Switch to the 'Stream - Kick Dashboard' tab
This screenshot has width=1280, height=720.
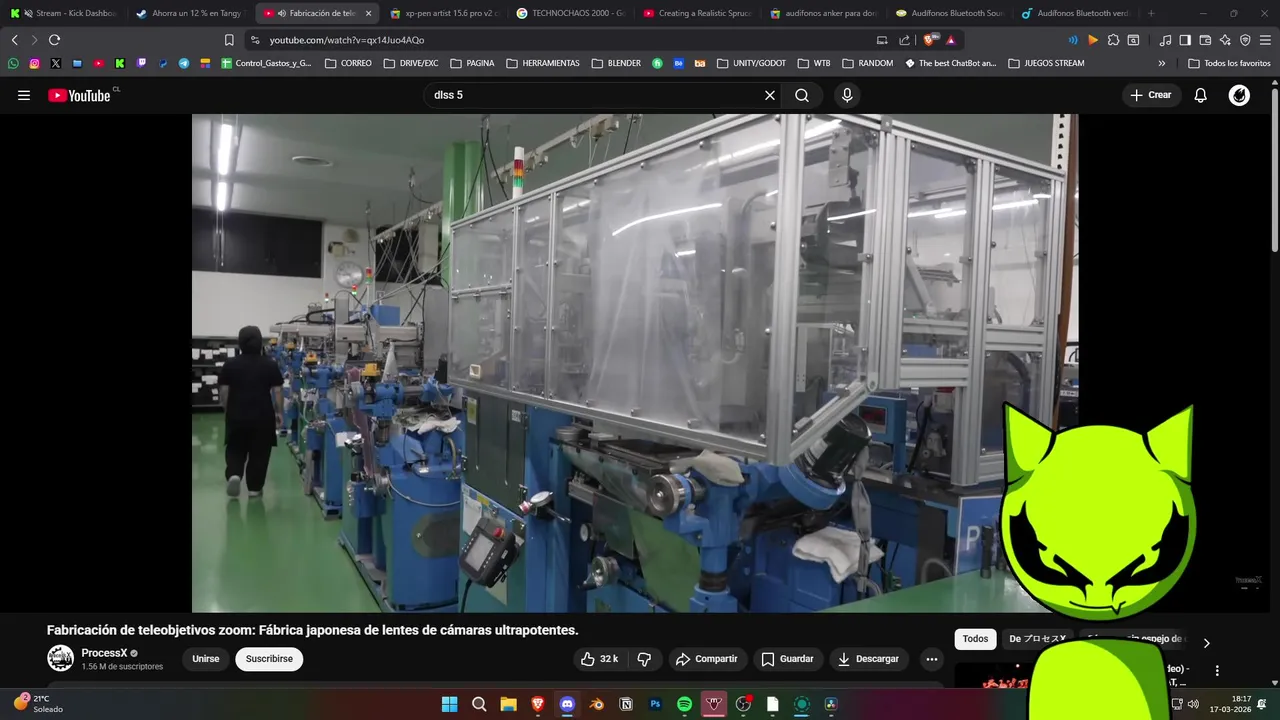coord(65,13)
